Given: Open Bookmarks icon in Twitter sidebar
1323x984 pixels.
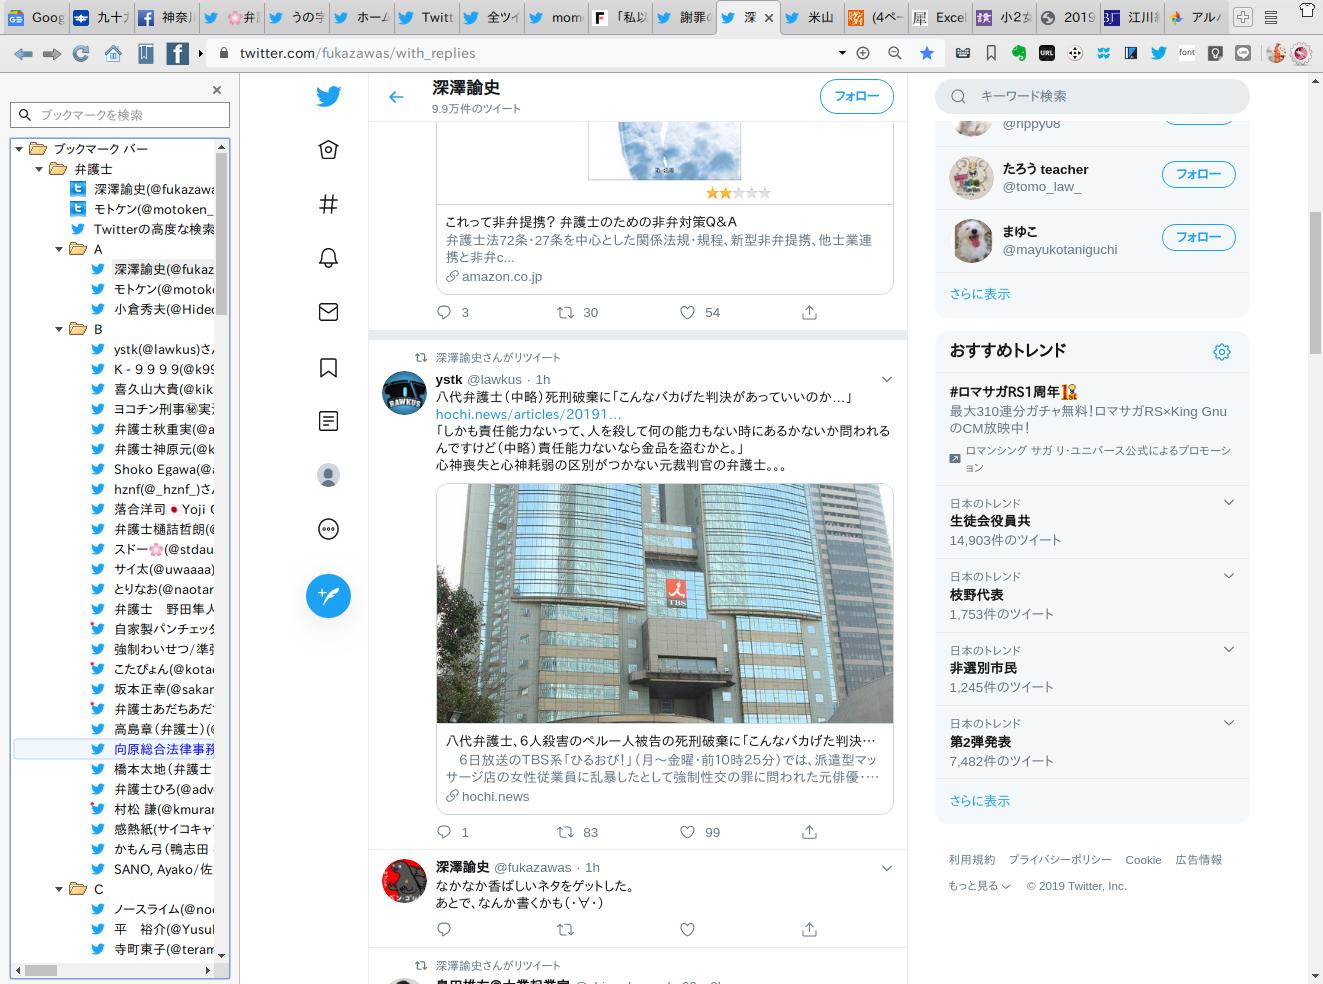Looking at the screenshot, I should pyautogui.click(x=328, y=367).
